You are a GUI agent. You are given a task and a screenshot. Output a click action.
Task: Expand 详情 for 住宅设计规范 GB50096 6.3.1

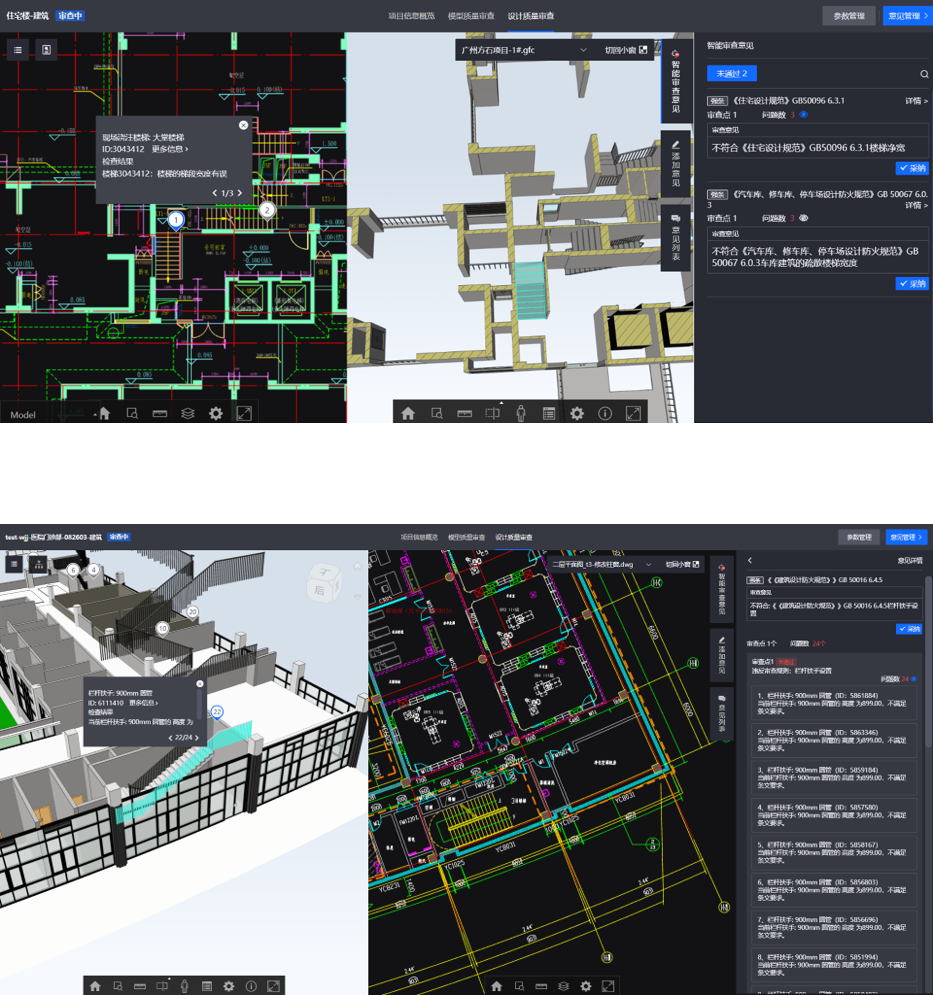916,101
